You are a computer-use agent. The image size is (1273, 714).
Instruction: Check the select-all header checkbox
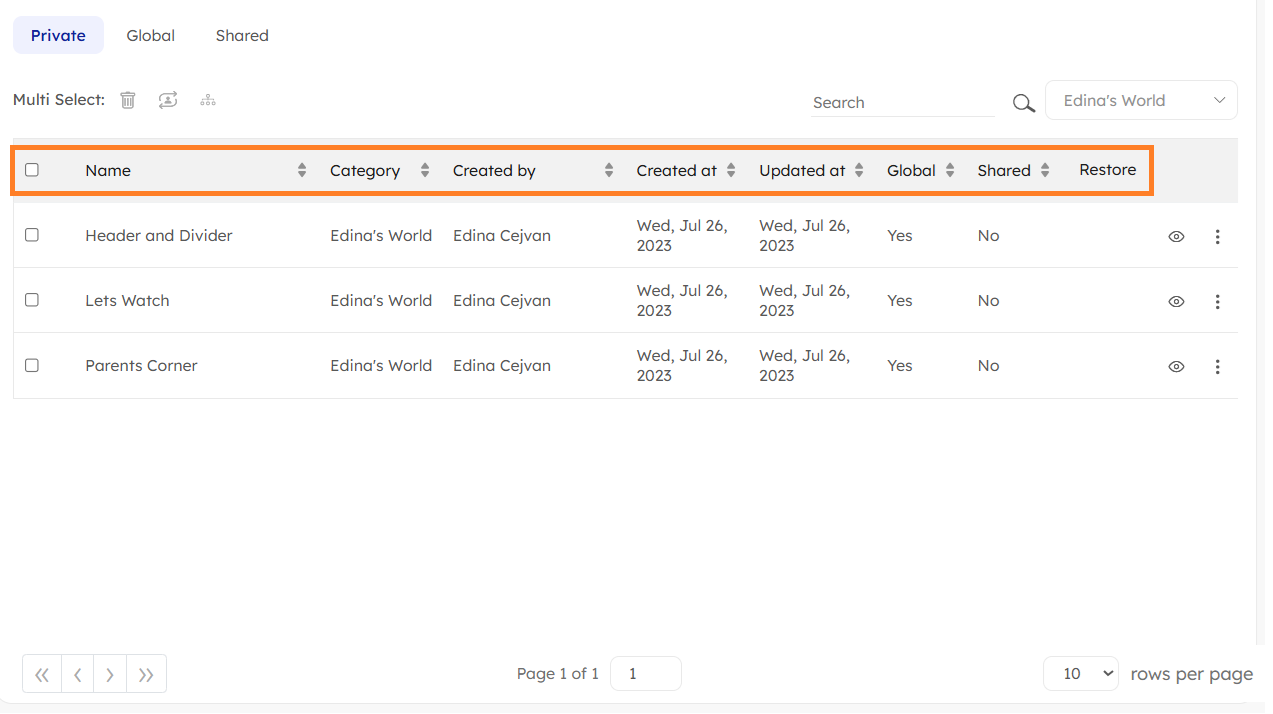click(32, 170)
